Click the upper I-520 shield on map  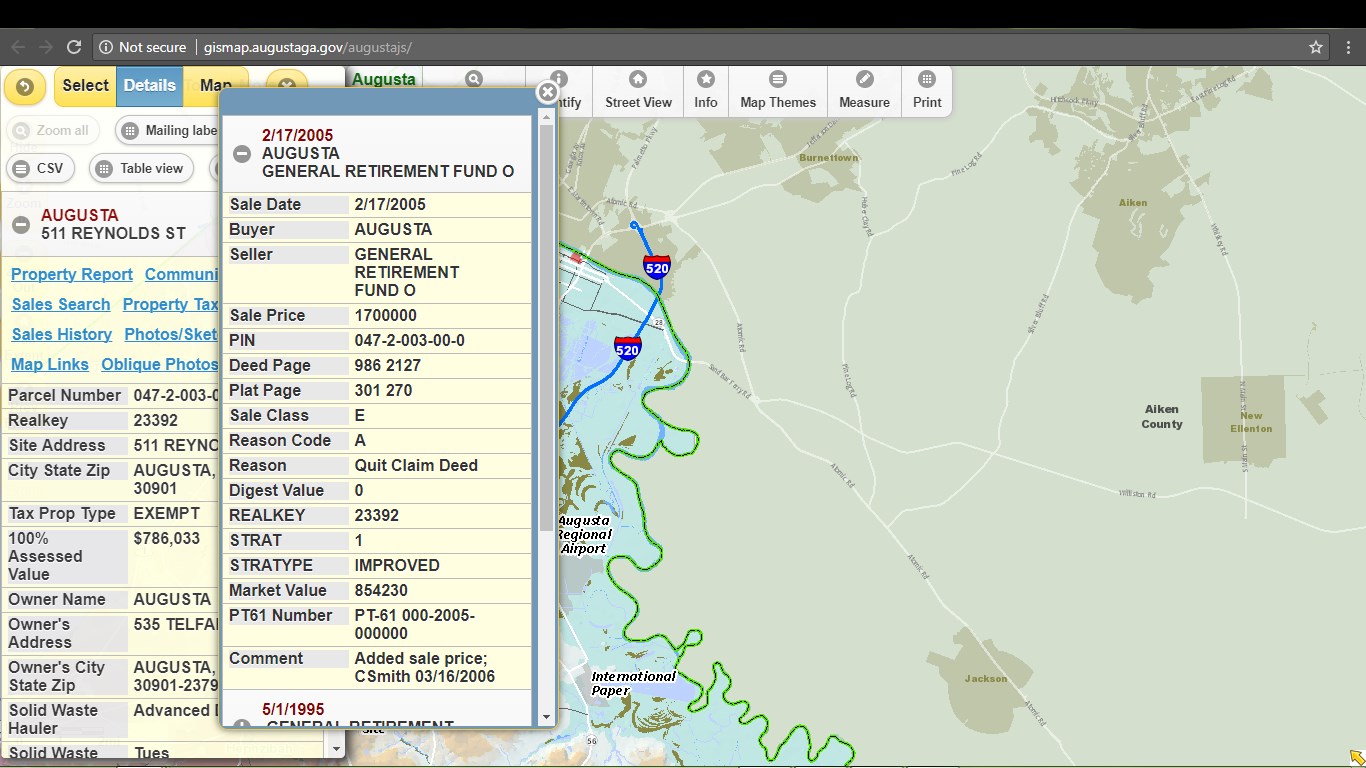tap(657, 267)
